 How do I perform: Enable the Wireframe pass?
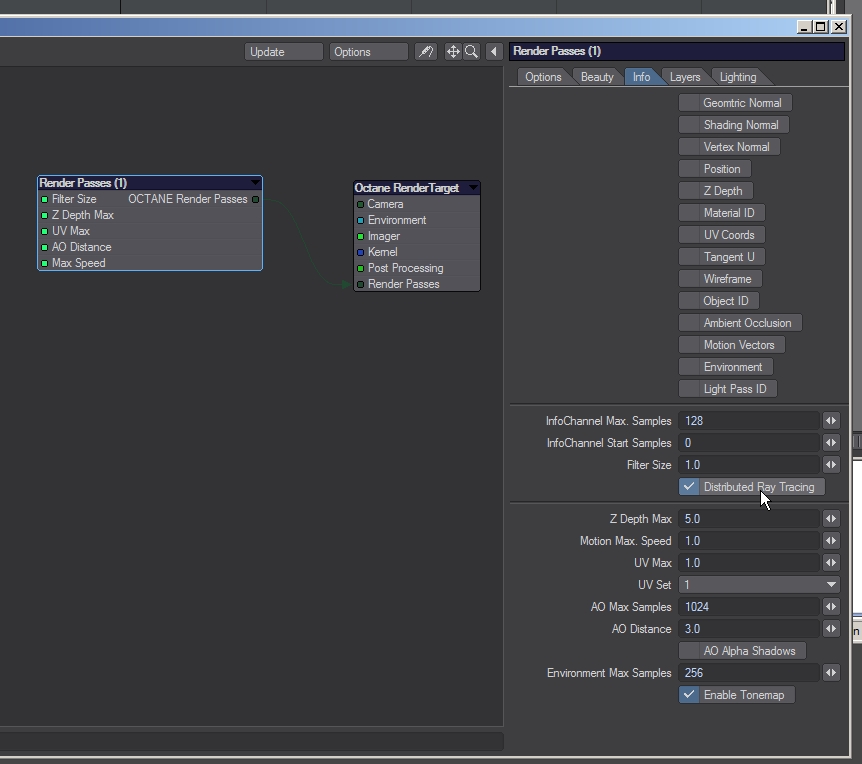coord(720,279)
